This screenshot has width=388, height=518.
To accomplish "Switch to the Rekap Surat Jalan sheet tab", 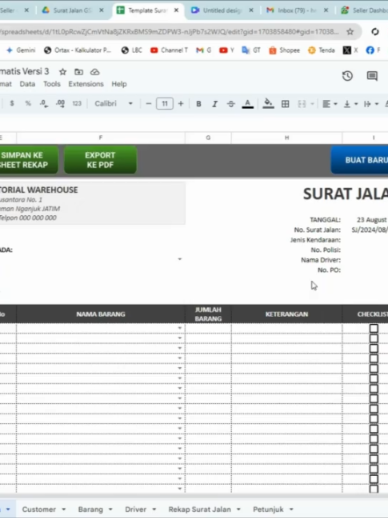I will coord(200,509).
